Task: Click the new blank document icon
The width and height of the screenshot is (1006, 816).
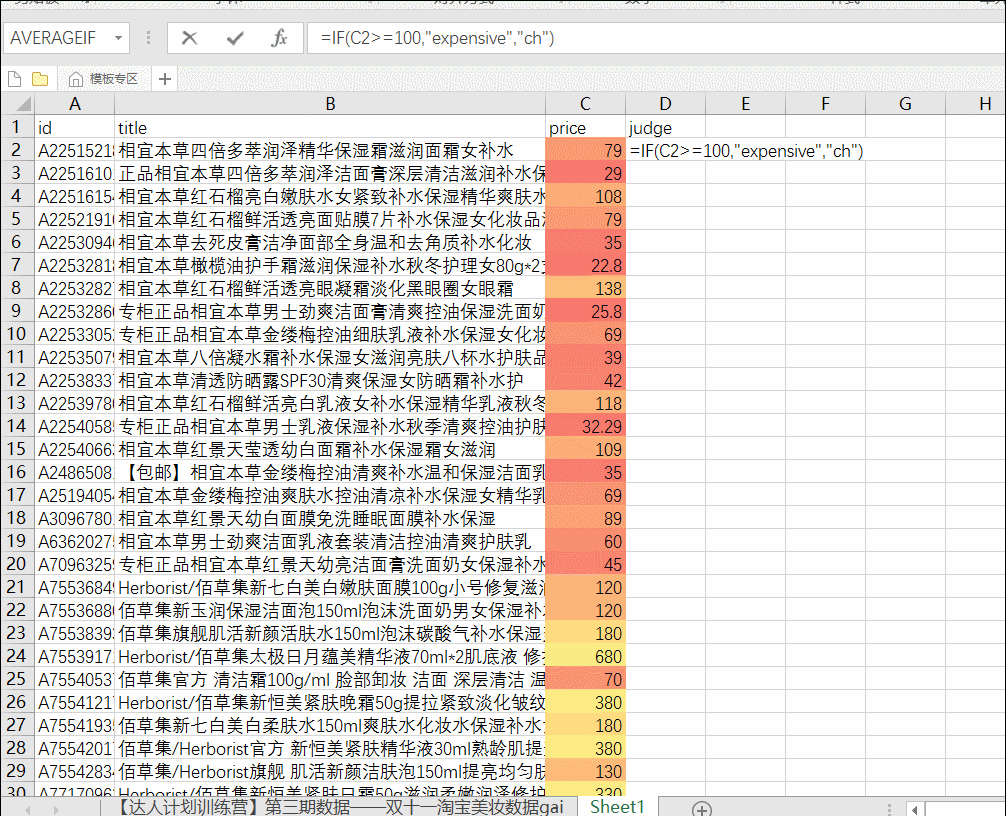Action: coord(14,79)
